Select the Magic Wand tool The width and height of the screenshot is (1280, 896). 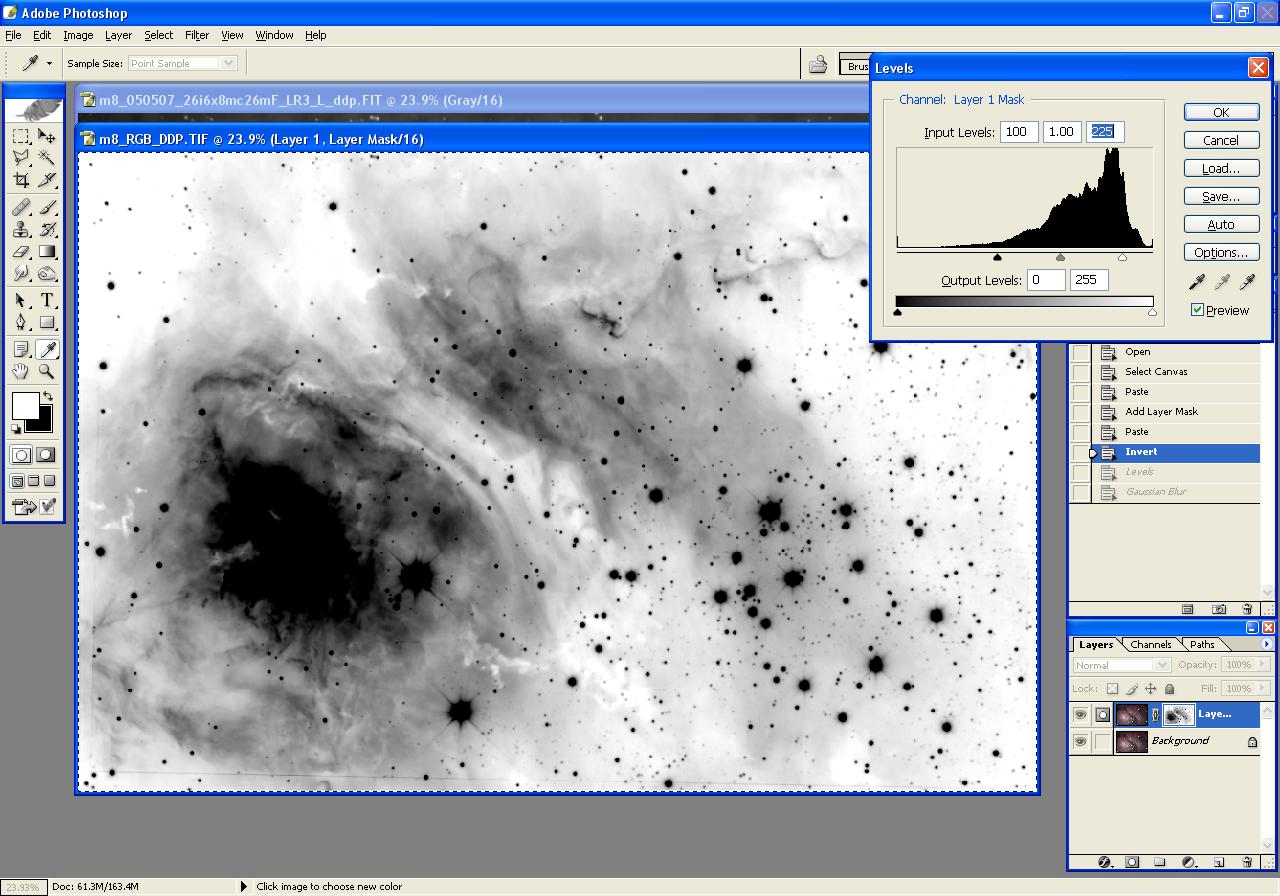47,158
